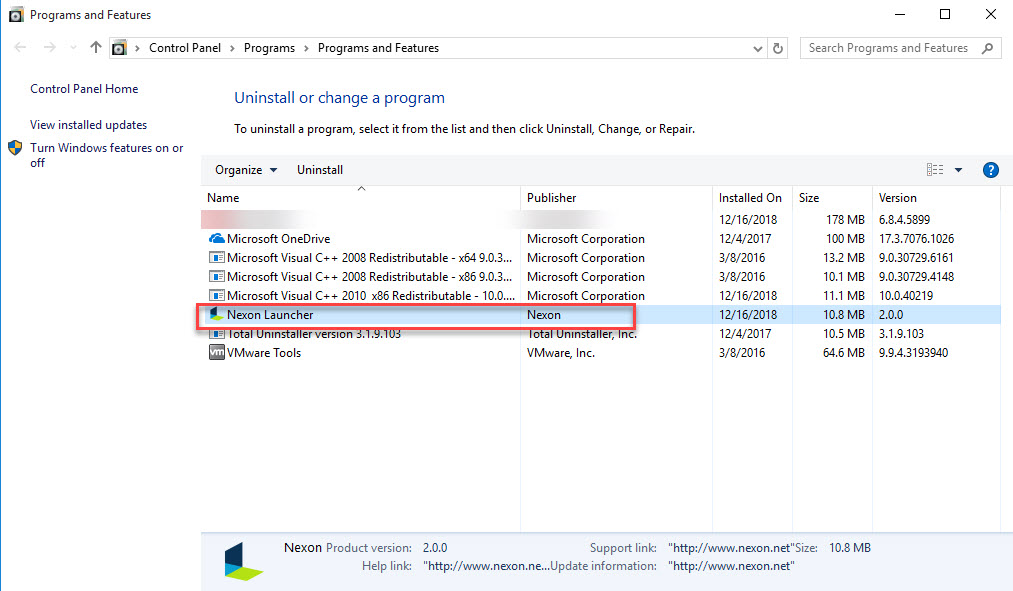Image resolution: width=1013 pixels, height=591 pixels.
Task: Click the Uninstall toolbar button
Action: click(x=320, y=170)
